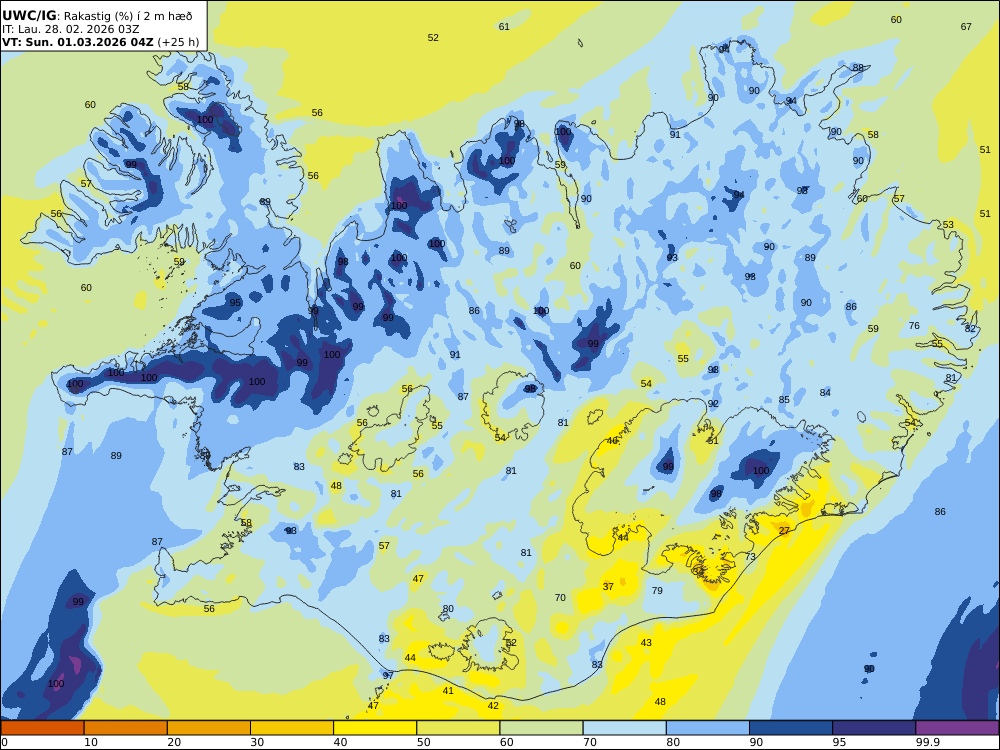The width and height of the screenshot is (1000, 750).
Task: Click the '(+25 h)' forecast offset text
Action: pyautogui.click(x=178, y=43)
